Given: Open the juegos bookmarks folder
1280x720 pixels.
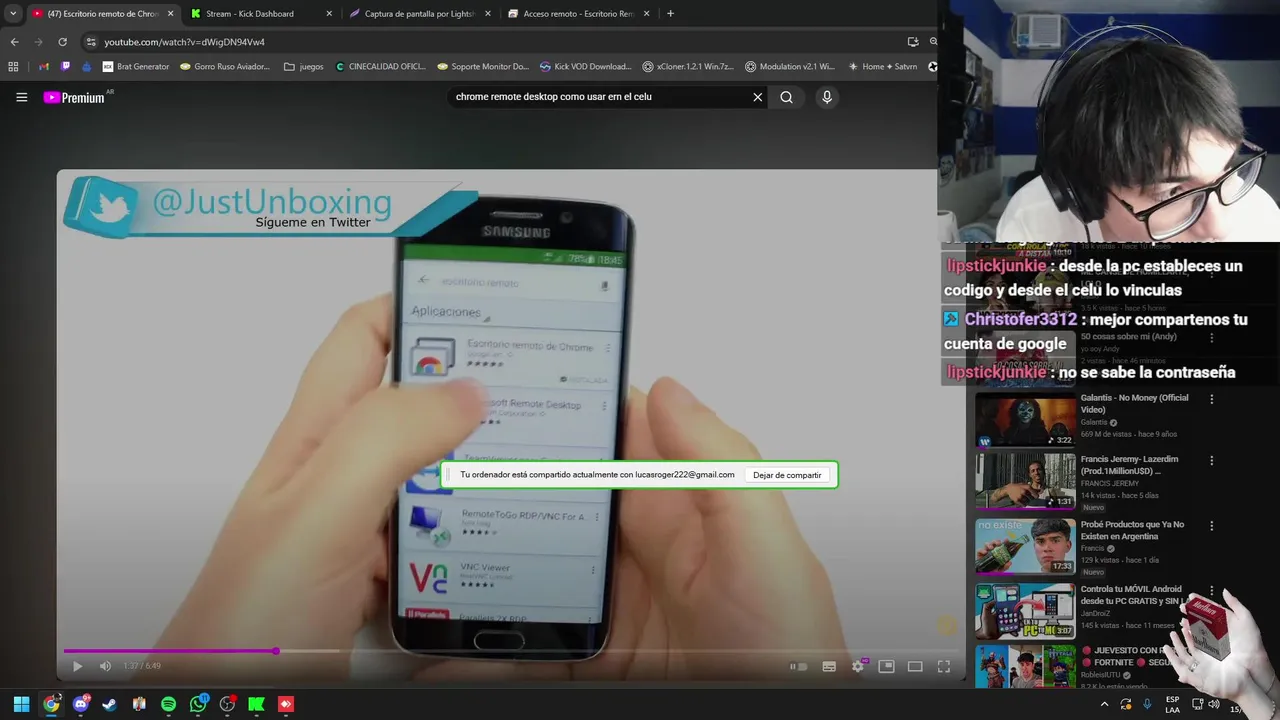Looking at the screenshot, I should tap(304, 67).
